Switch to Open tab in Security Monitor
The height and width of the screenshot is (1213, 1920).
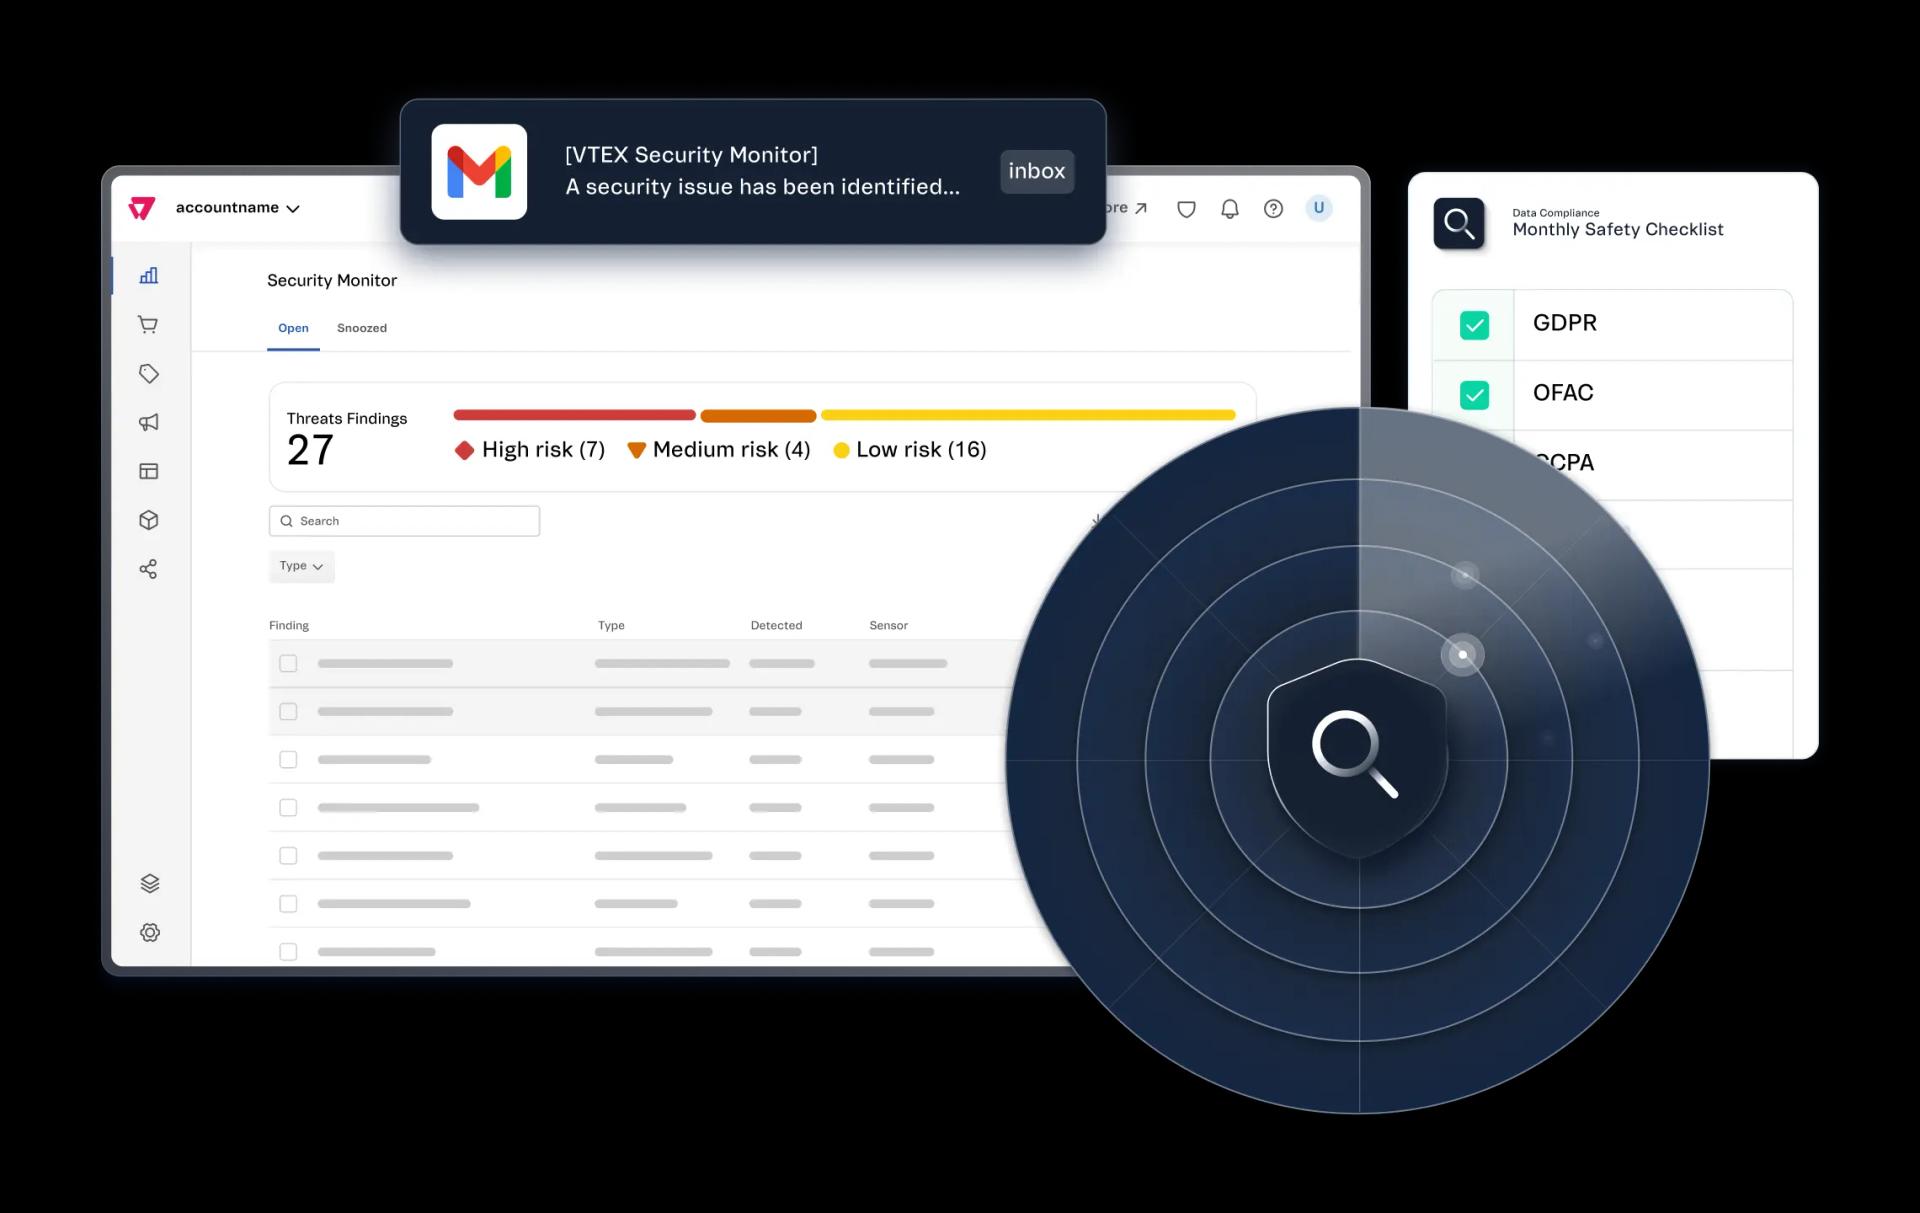click(292, 327)
